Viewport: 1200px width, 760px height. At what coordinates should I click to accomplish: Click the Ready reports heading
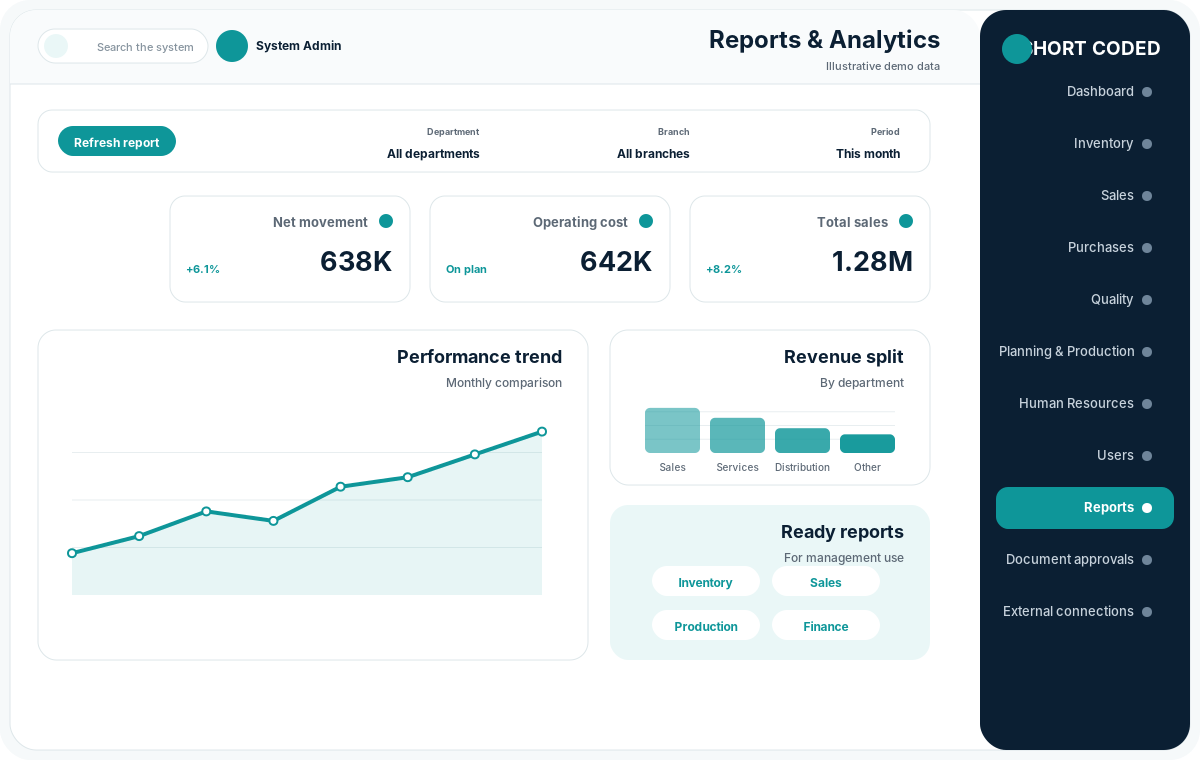[x=842, y=532]
